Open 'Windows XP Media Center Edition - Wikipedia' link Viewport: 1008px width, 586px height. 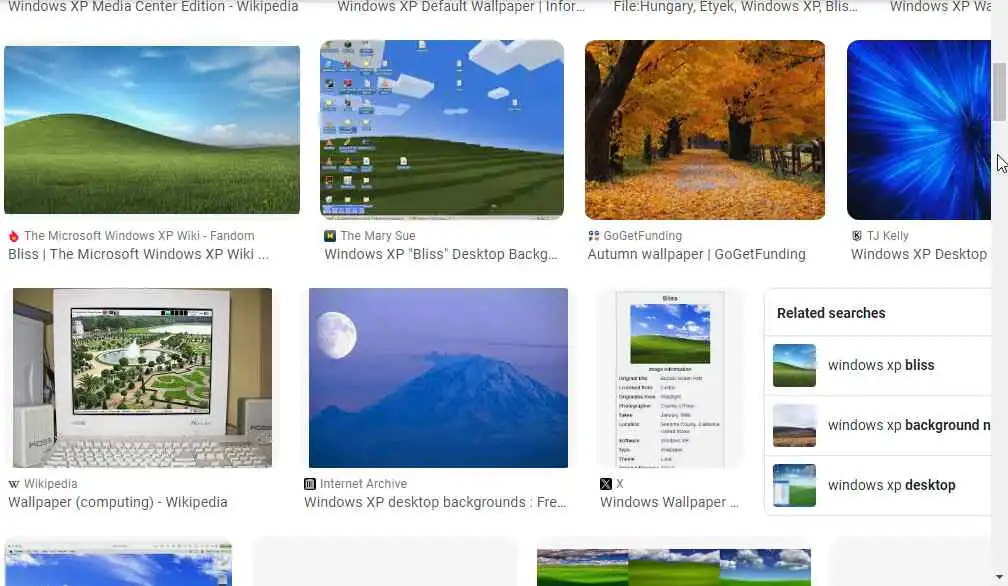click(x=153, y=6)
